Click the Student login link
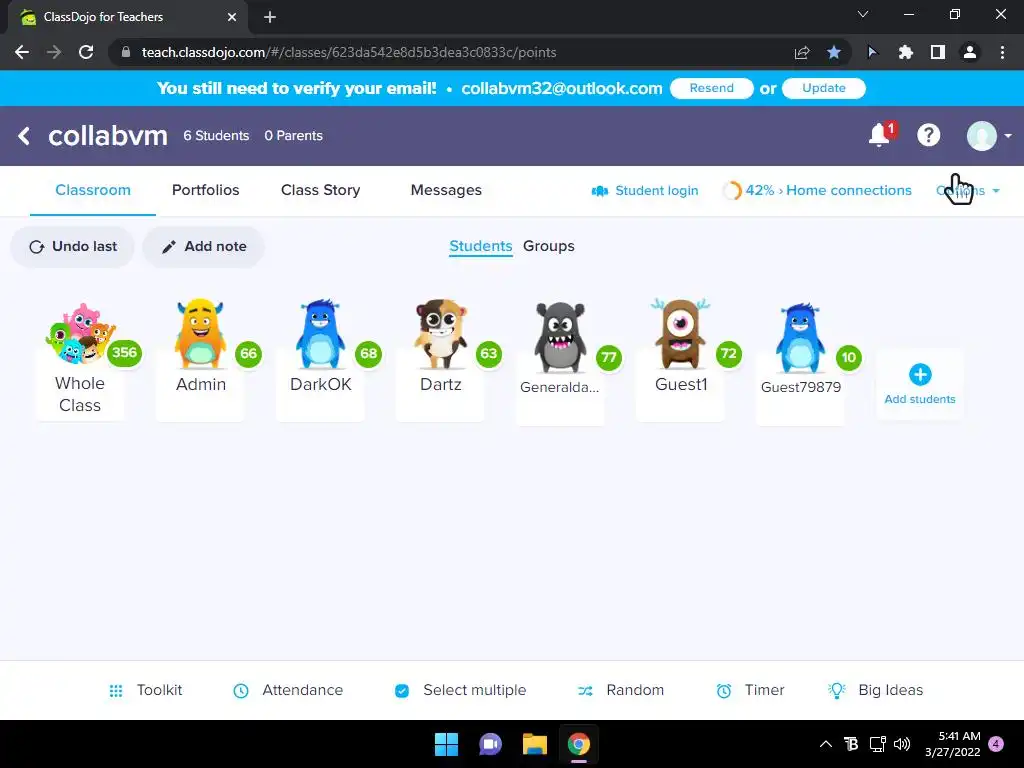Image resolution: width=1024 pixels, height=768 pixels. tap(645, 191)
